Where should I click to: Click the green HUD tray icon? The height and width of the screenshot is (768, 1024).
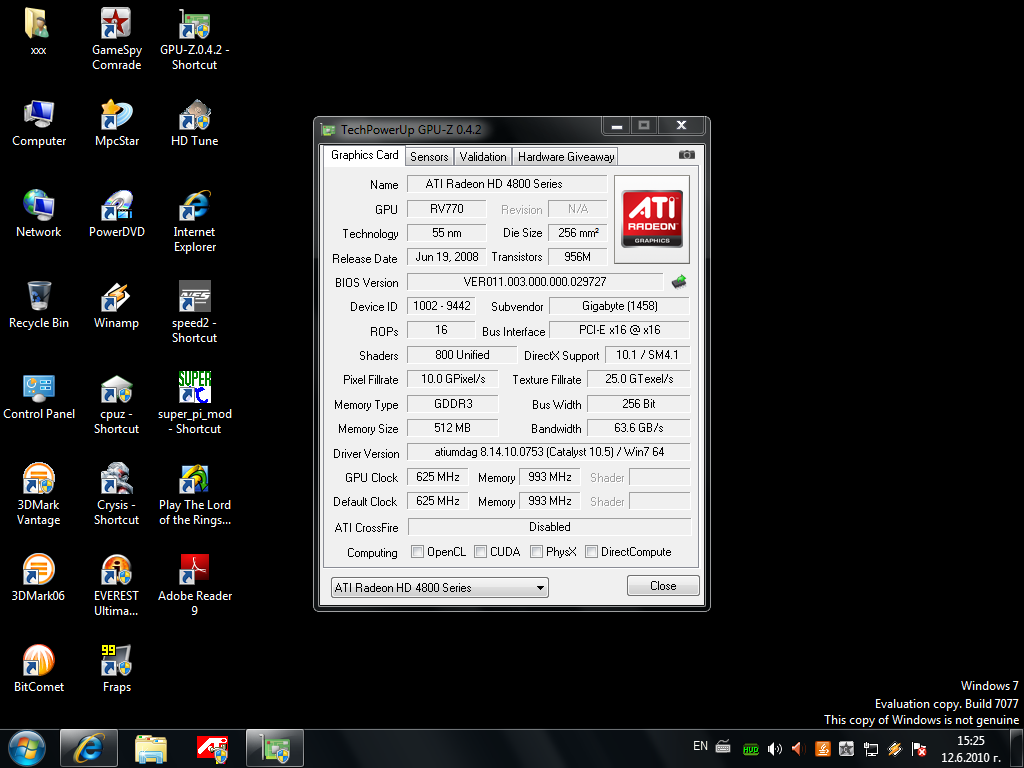[x=751, y=749]
